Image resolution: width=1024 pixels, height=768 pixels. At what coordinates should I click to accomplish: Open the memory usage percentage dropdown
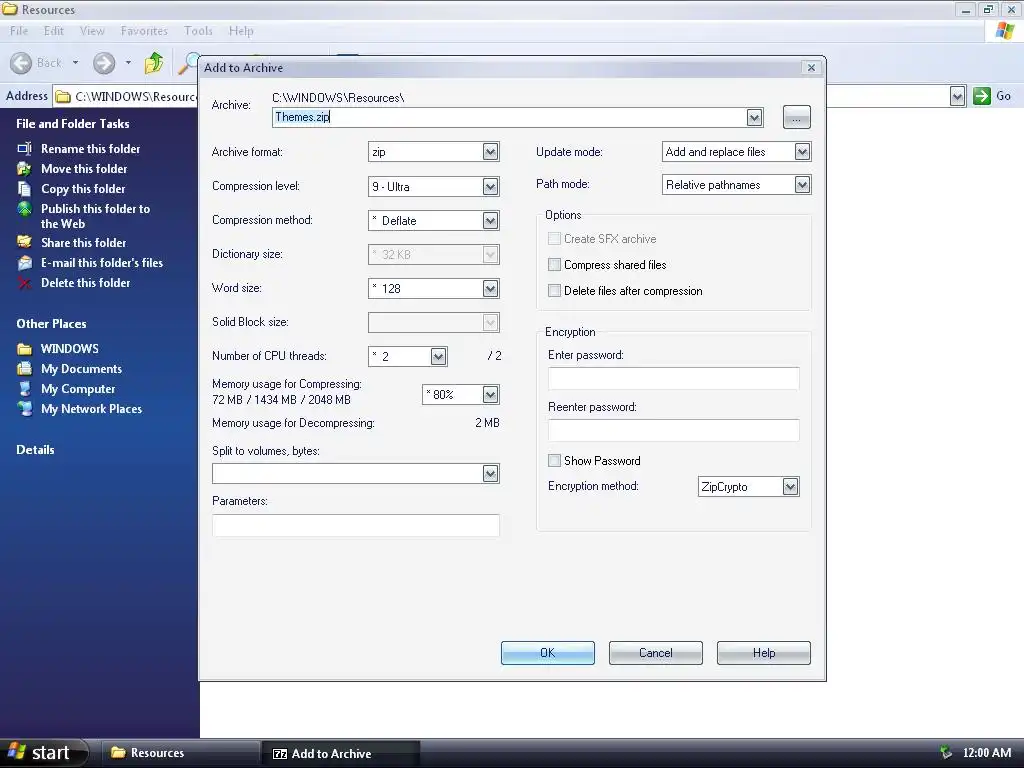490,394
